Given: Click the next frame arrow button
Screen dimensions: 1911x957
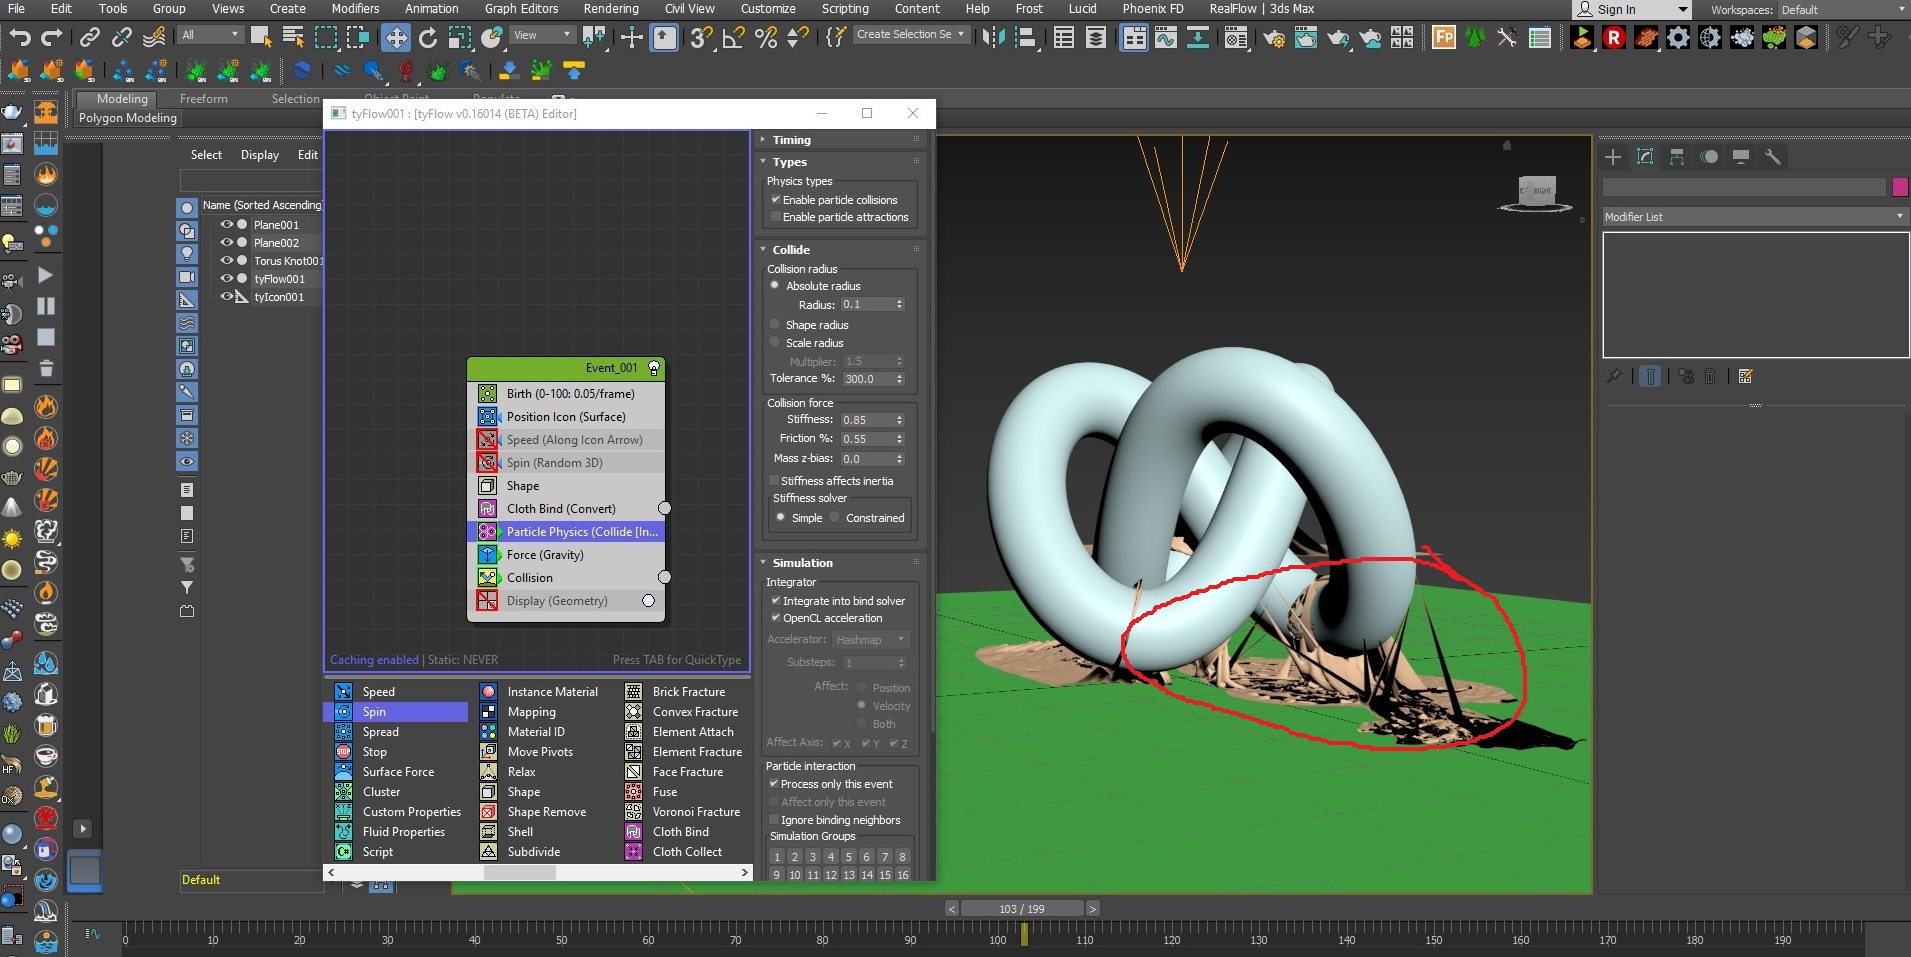Looking at the screenshot, I should pos(1093,909).
